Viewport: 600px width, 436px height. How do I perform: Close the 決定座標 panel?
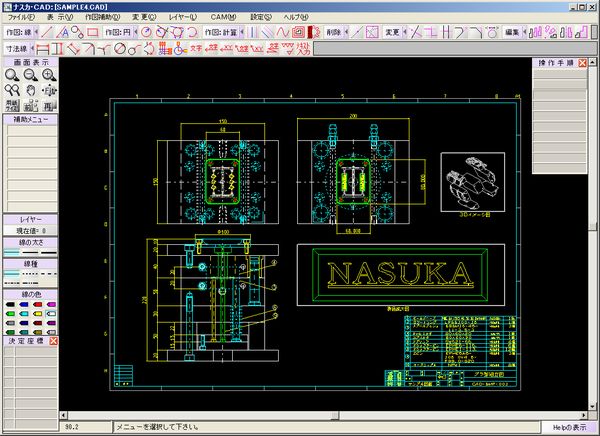[x=54, y=341]
